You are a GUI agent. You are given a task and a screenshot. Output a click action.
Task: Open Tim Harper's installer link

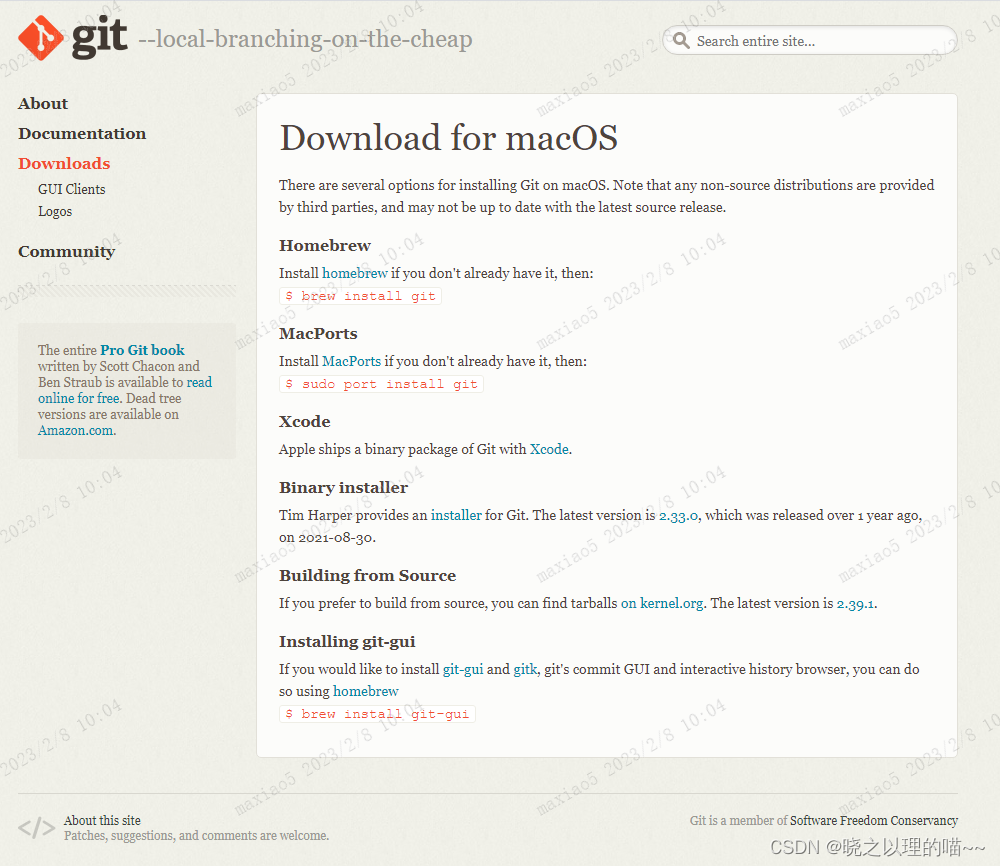tap(456, 515)
